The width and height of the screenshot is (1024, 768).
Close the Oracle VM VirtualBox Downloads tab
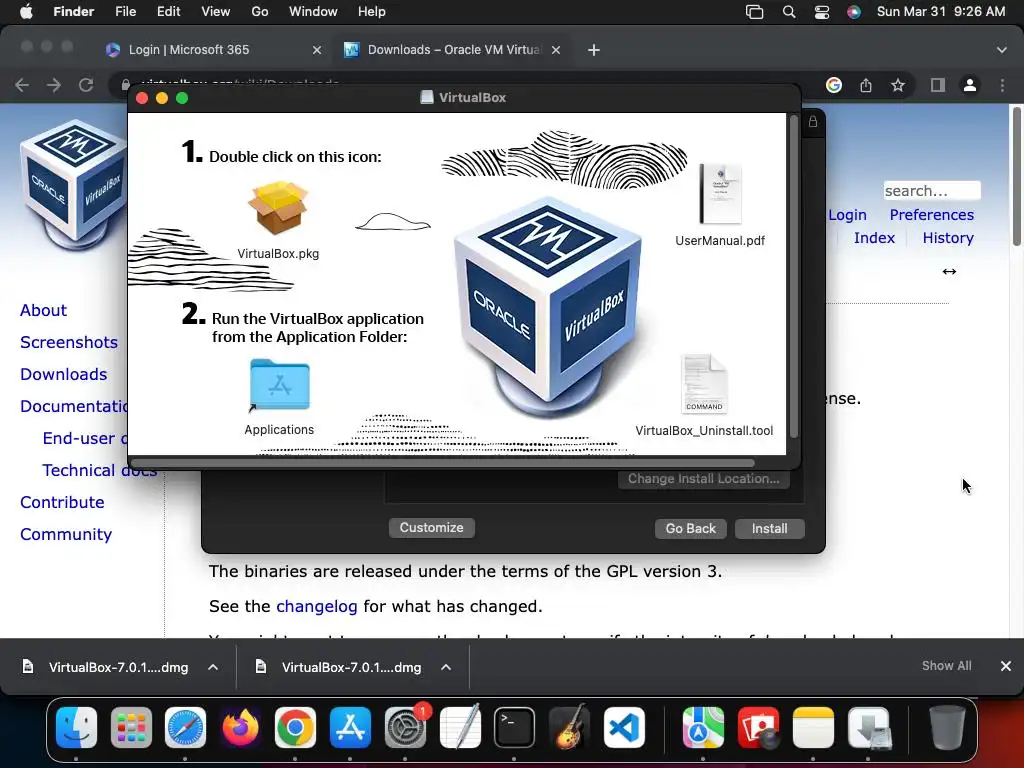tap(556, 50)
